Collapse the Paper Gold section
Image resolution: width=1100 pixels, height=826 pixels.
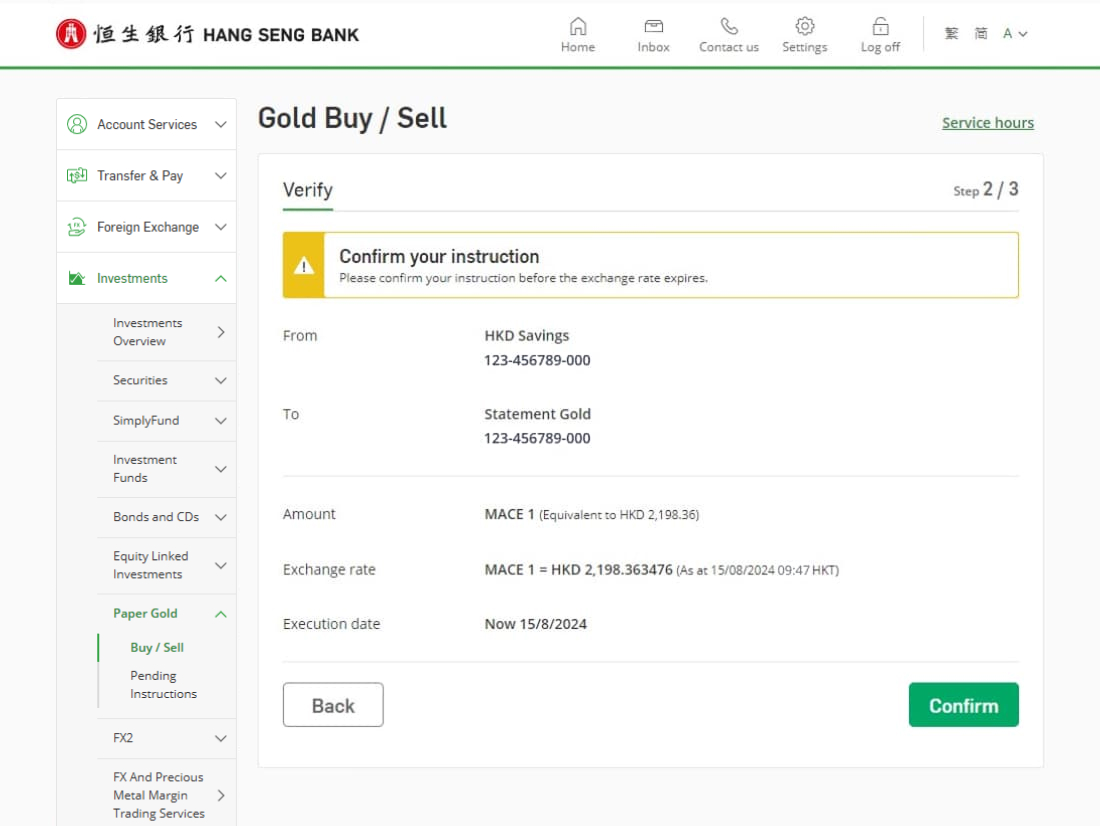tap(220, 614)
